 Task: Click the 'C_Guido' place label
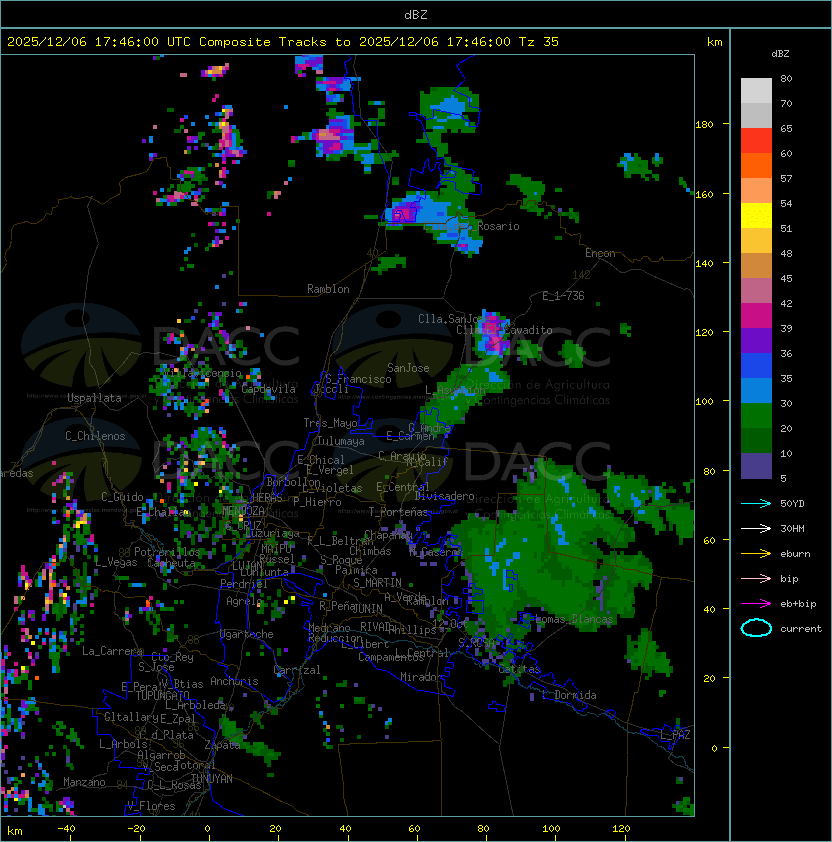[x=122, y=497]
